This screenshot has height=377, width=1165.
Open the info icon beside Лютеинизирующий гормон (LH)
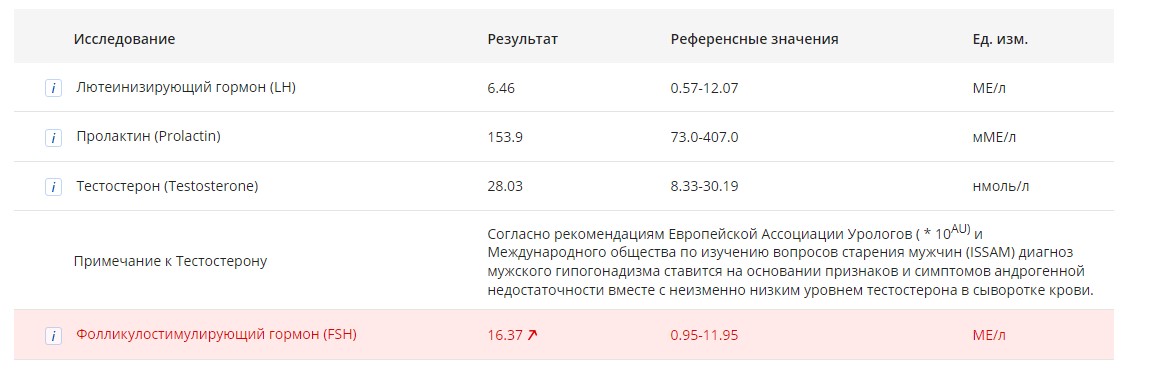click(x=53, y=88)
